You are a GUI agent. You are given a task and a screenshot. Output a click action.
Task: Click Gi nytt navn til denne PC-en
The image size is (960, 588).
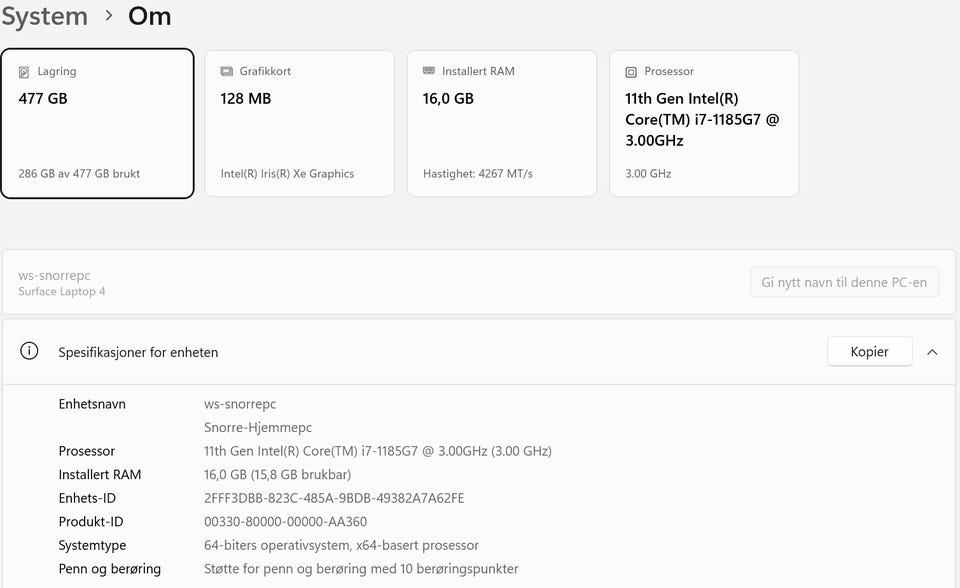pos(844,282)
